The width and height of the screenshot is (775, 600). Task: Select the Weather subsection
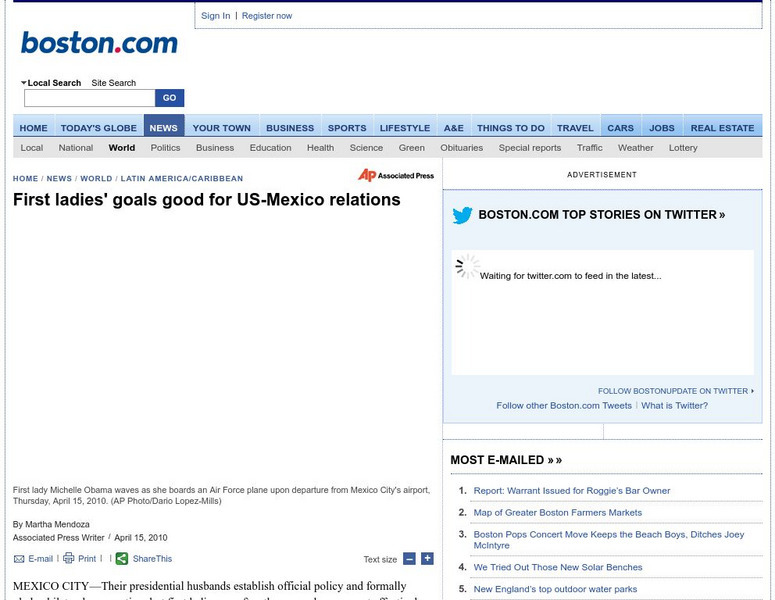click(636, 148)
